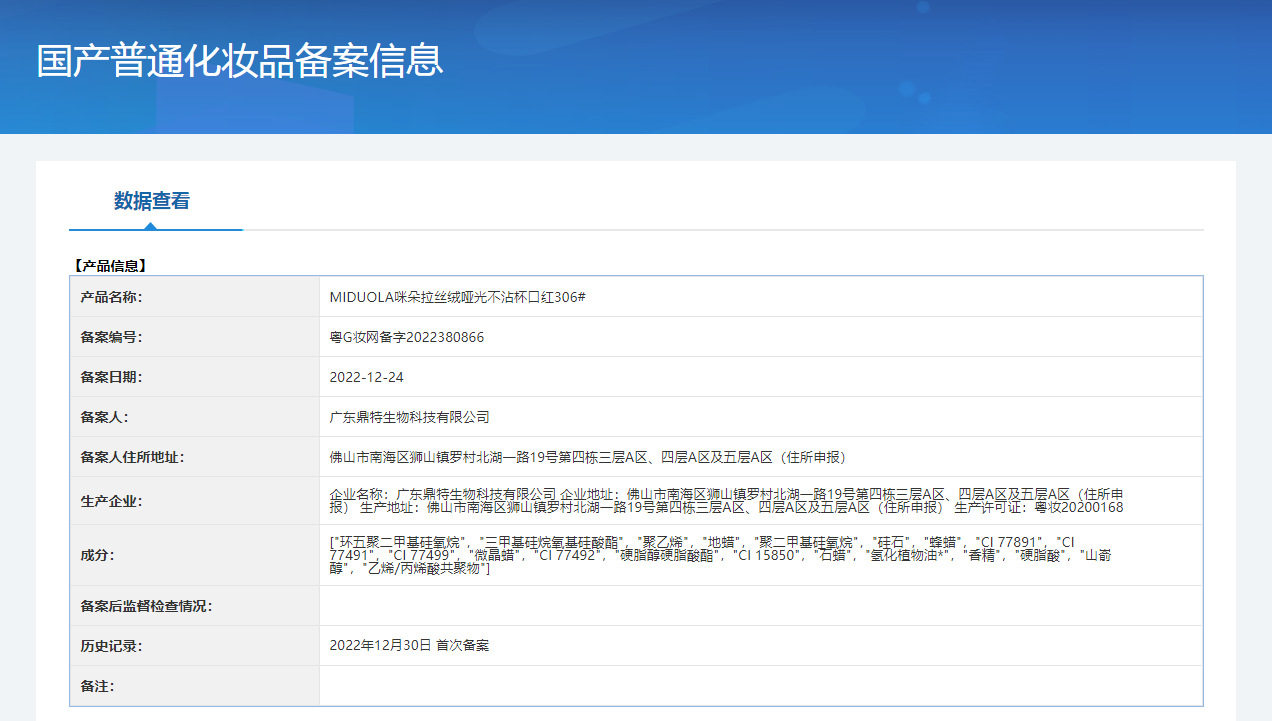Select the 生产企业 details text

click(x=726, y=501)
